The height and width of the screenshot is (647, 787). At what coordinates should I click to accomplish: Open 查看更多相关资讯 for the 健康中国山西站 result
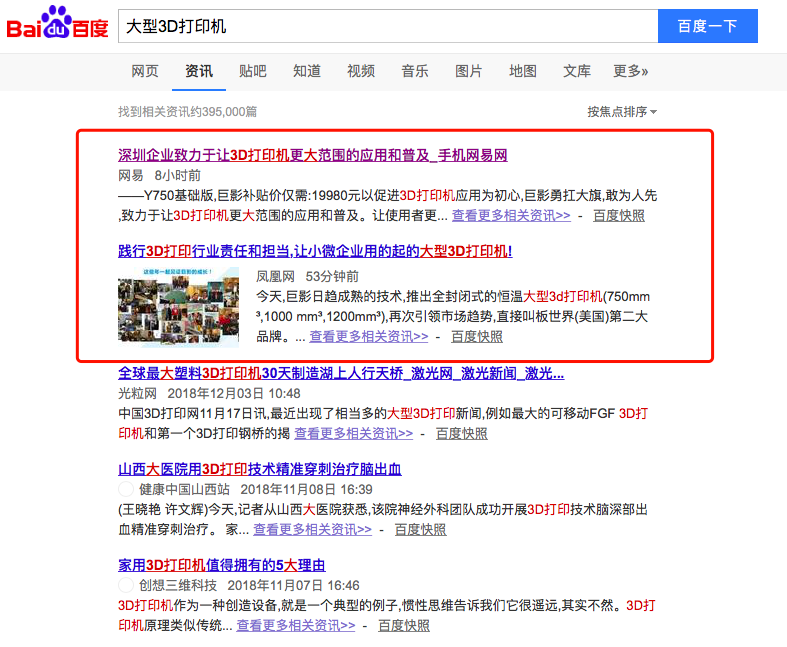[x=312, y=530]
